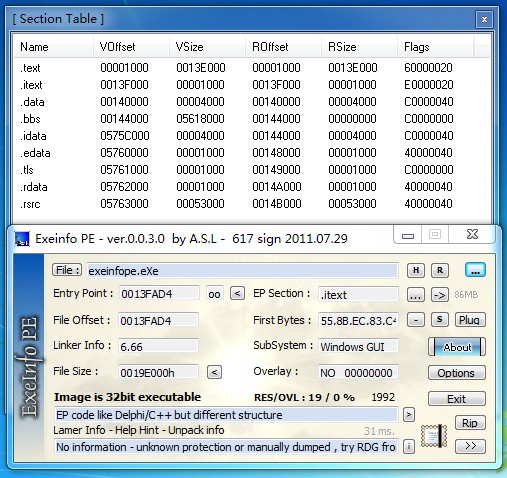Click the H button beside file field
The height and width of the screenshot is (478, 507).
point(416,270)
